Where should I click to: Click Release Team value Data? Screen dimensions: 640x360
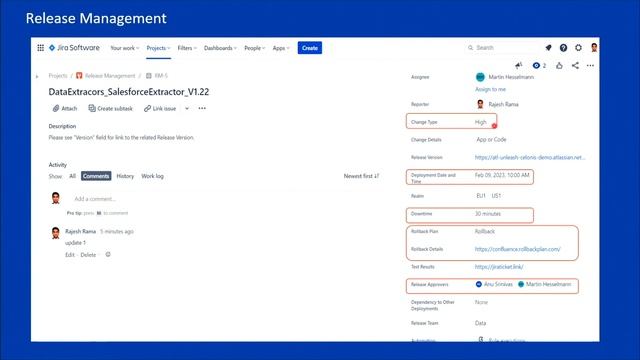pos(480,323)
